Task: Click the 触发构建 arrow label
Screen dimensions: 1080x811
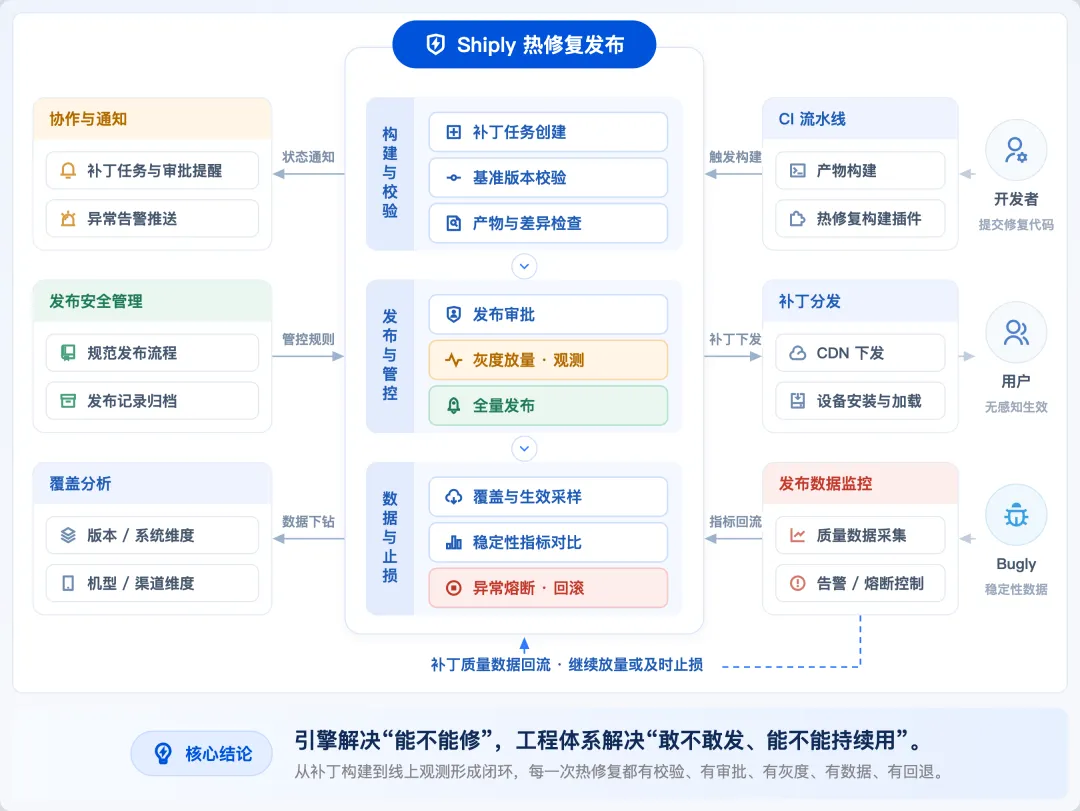Action: [x=735, y=156]
